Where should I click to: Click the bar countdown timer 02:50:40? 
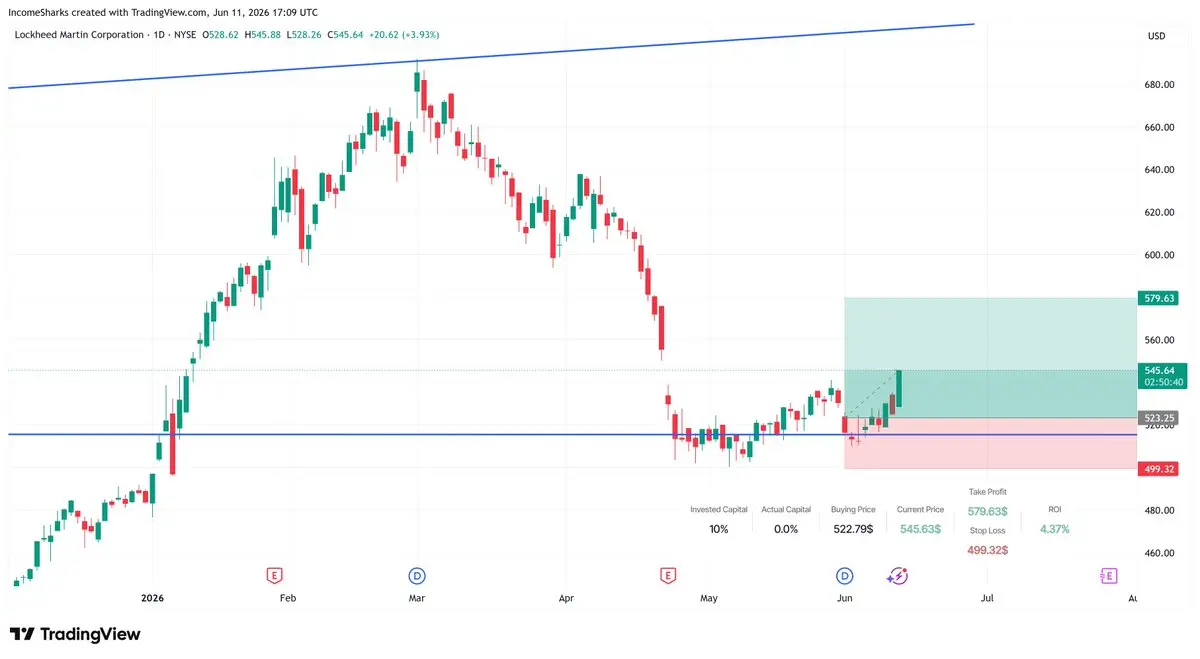(x=1162, y=382)
